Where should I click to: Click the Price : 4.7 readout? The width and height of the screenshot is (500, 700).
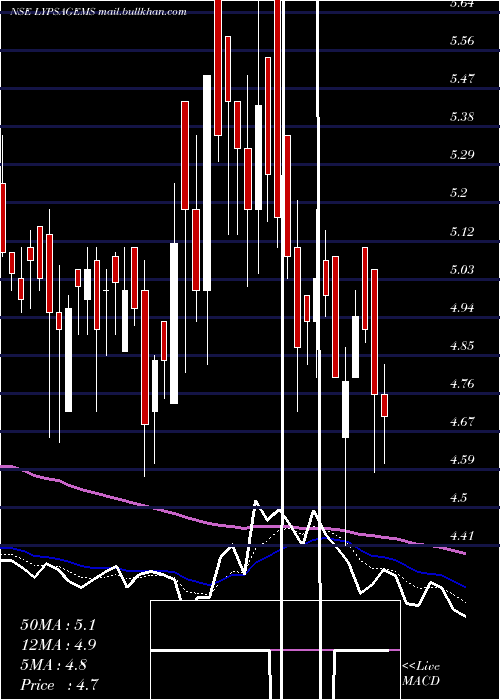[59, 684]
